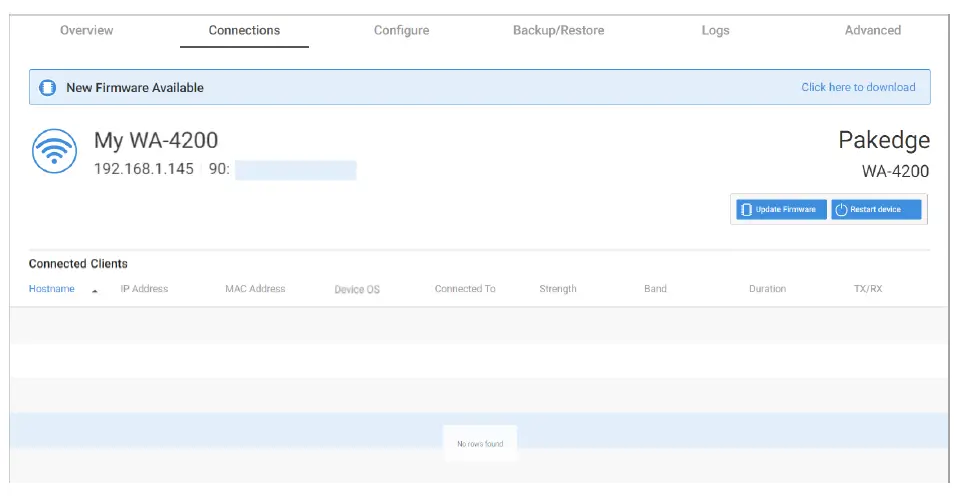Sort clients by Hostname column
The height and width of the screenshot is (498, 959).
click(x=51, y=289)
